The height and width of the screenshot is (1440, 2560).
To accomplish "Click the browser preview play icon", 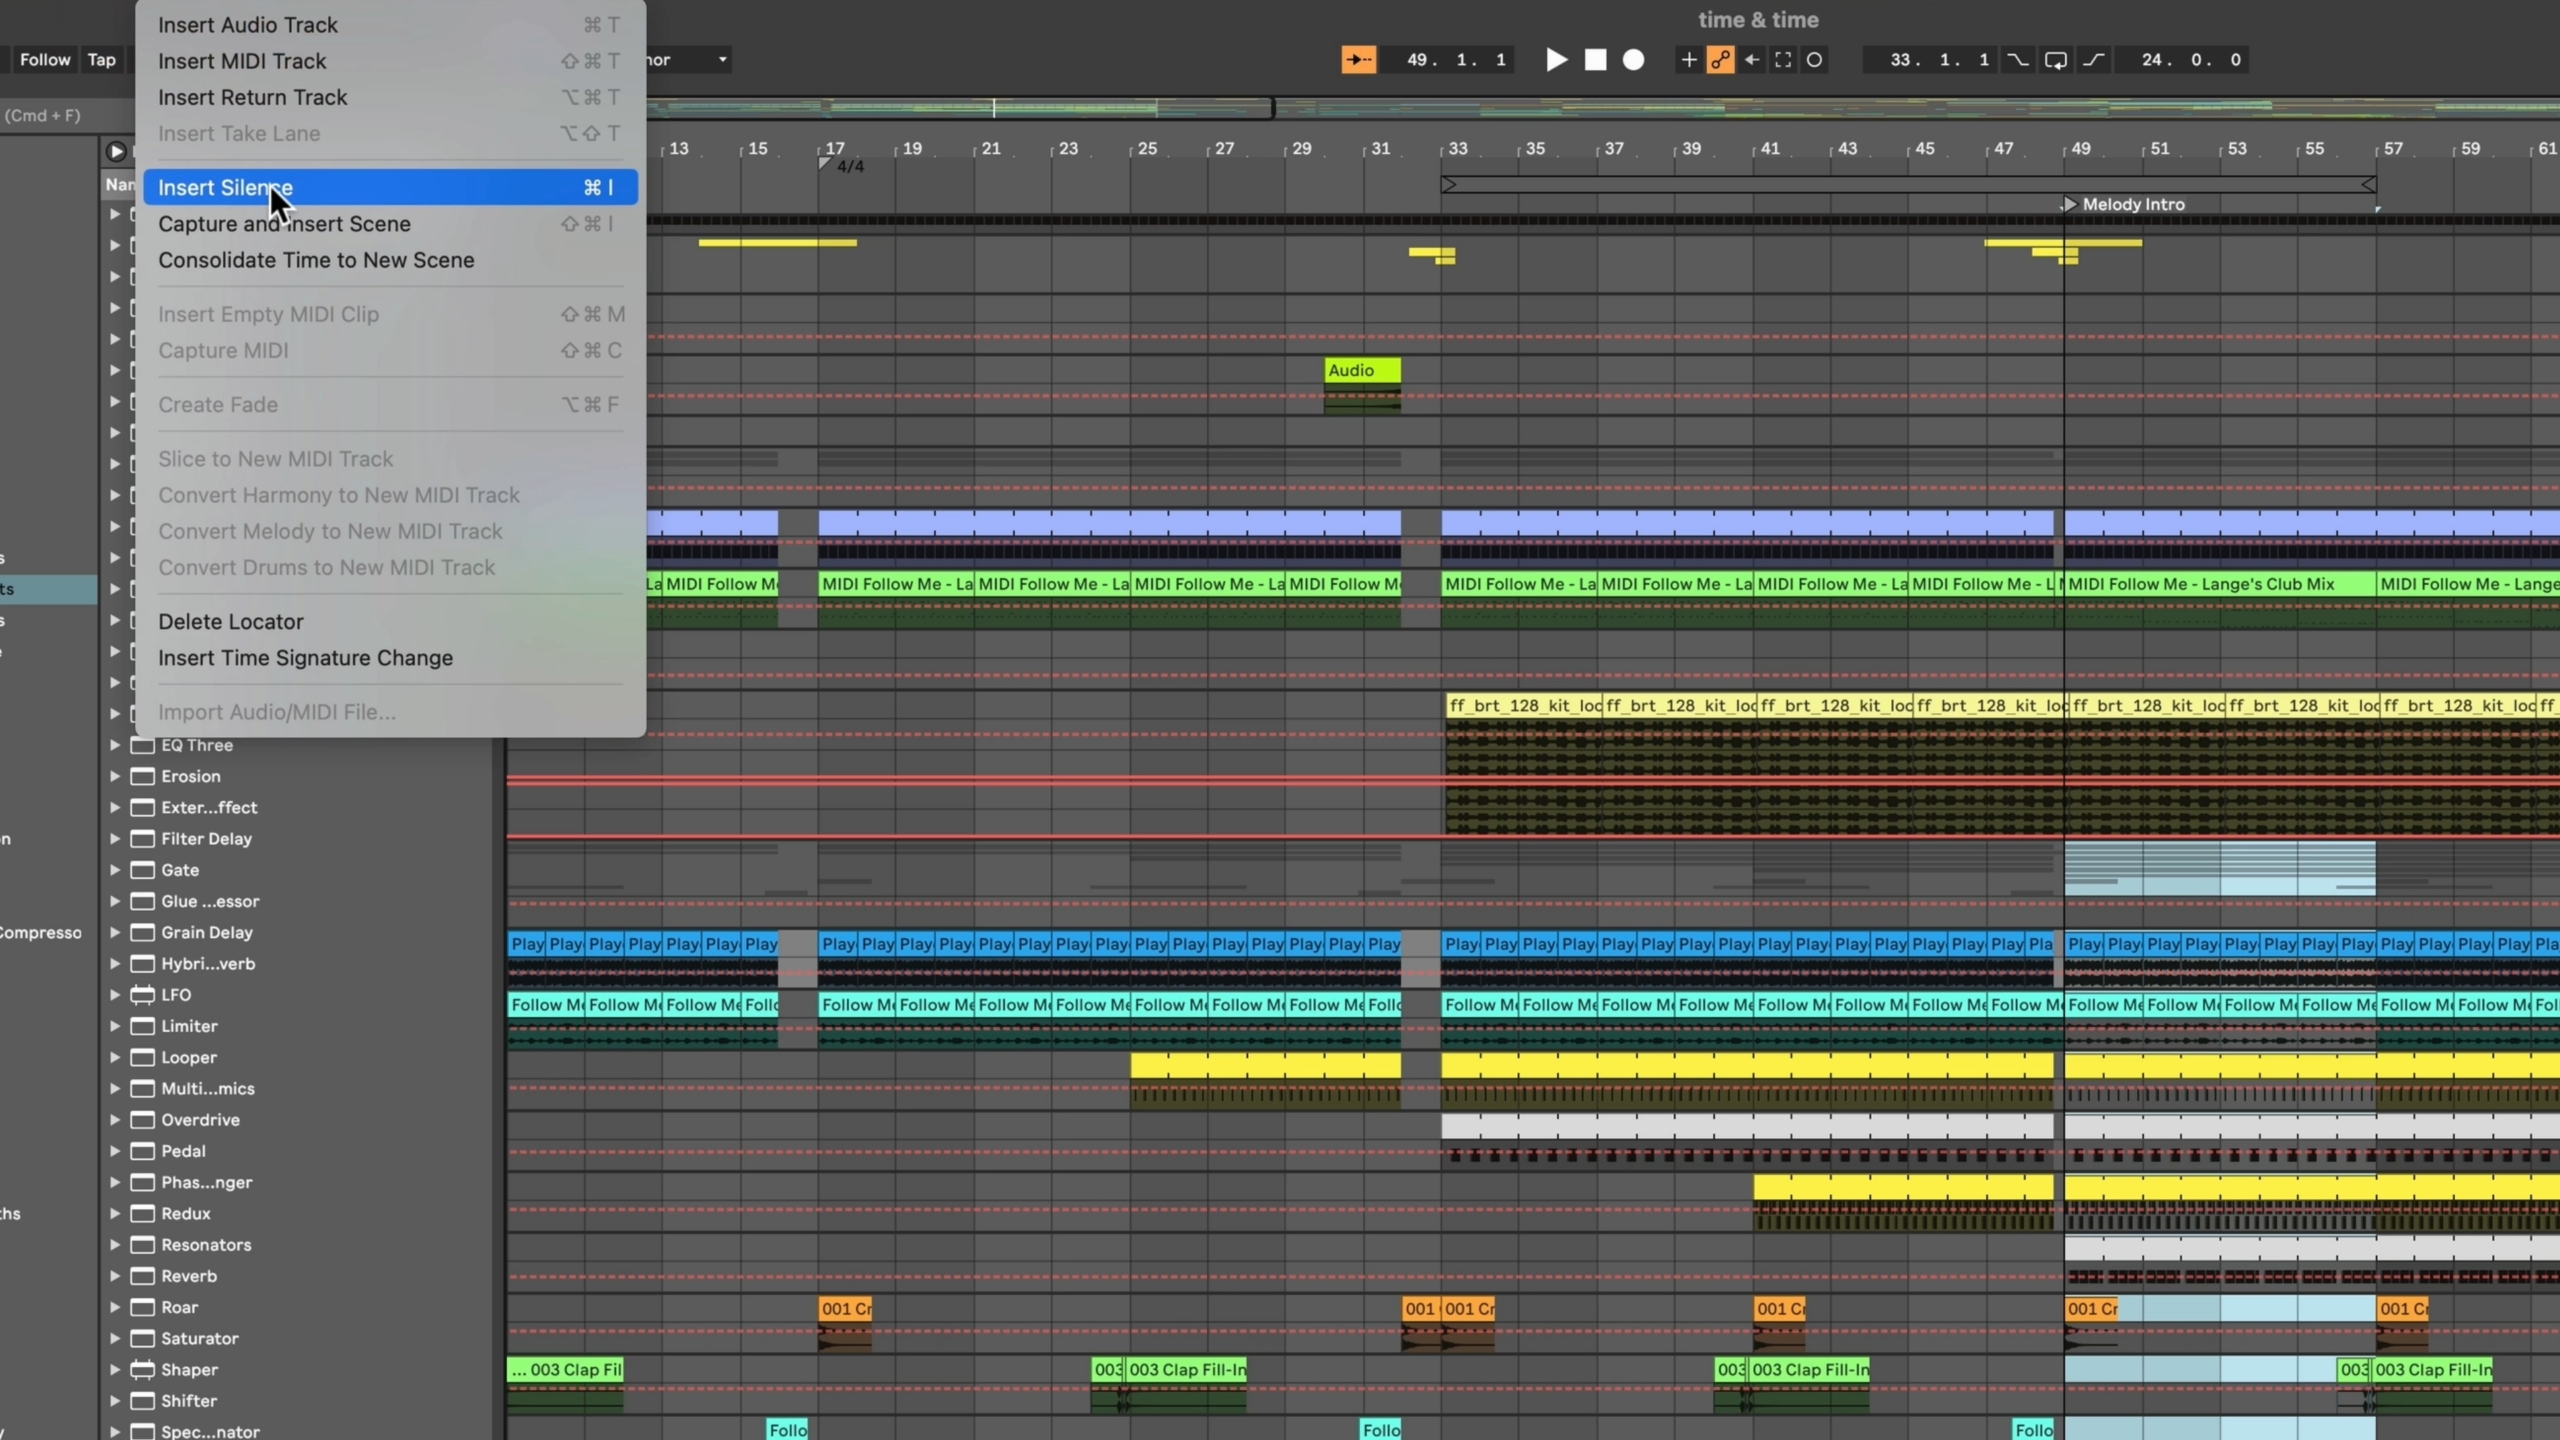I will coord(116,152).
